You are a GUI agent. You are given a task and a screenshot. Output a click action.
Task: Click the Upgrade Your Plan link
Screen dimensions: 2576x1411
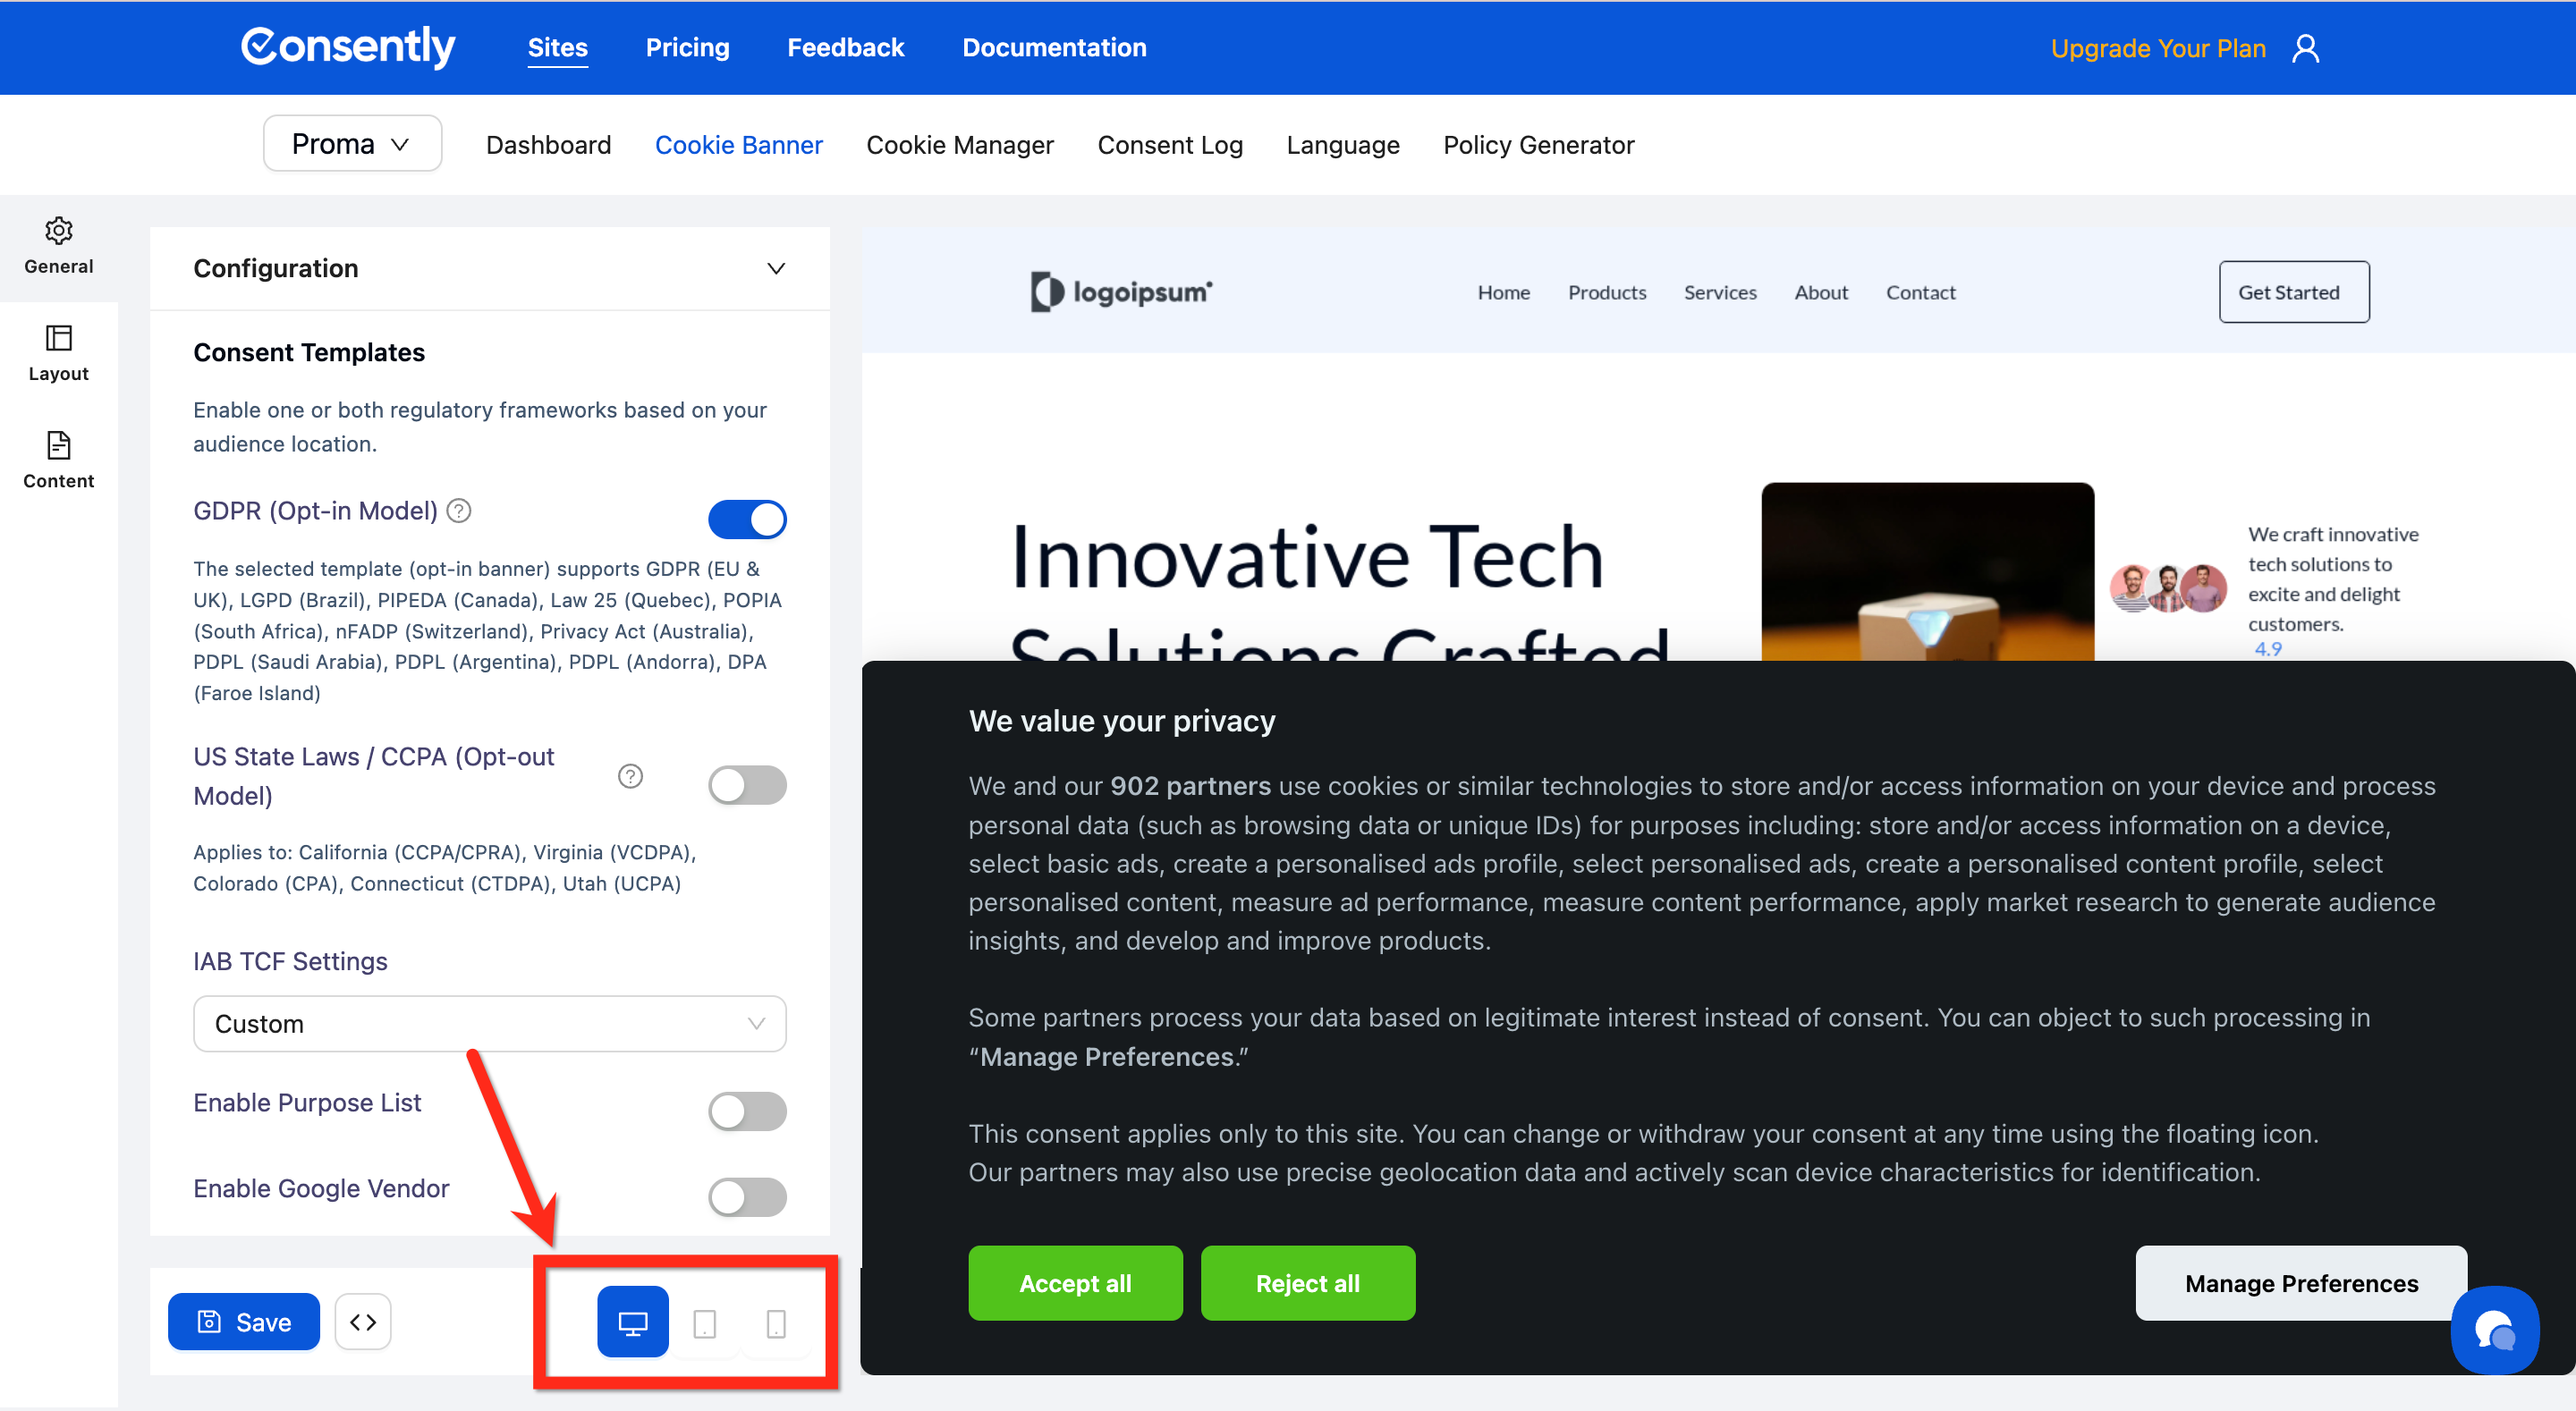click(x=2157, y=48)
